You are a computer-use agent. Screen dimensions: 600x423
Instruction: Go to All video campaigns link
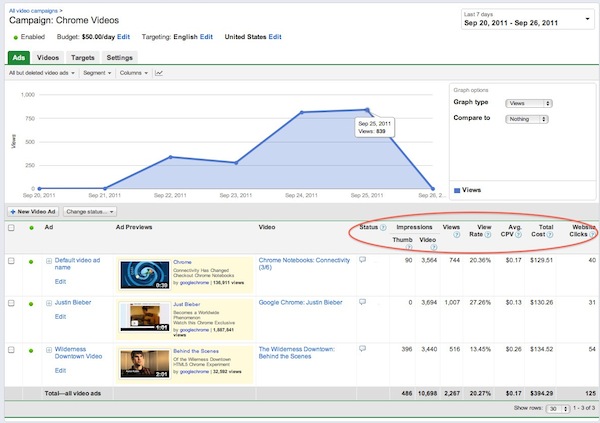33,11
